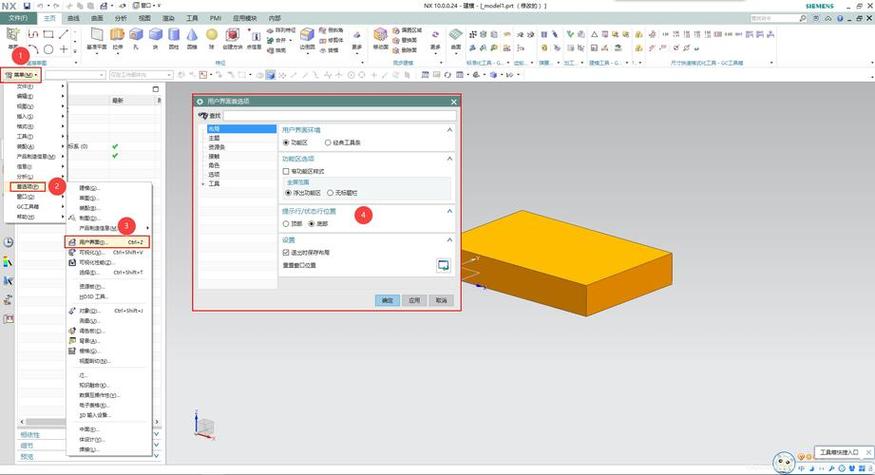Screen dimensions: 875x475
Task: Select the Classic Toolbars (经典工具条) radio button
Action: 328,143
